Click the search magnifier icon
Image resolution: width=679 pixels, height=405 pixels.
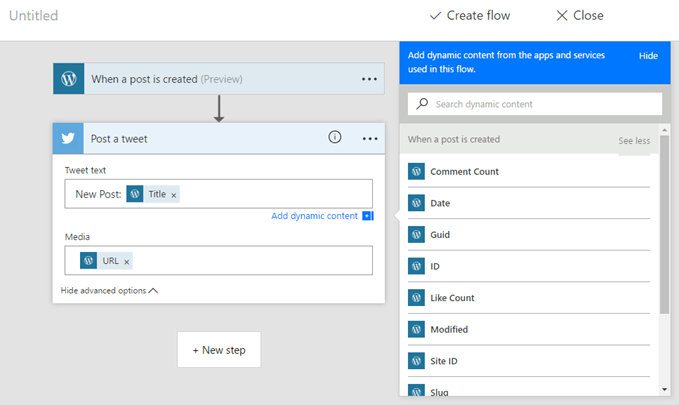click(x=423, y=104)
